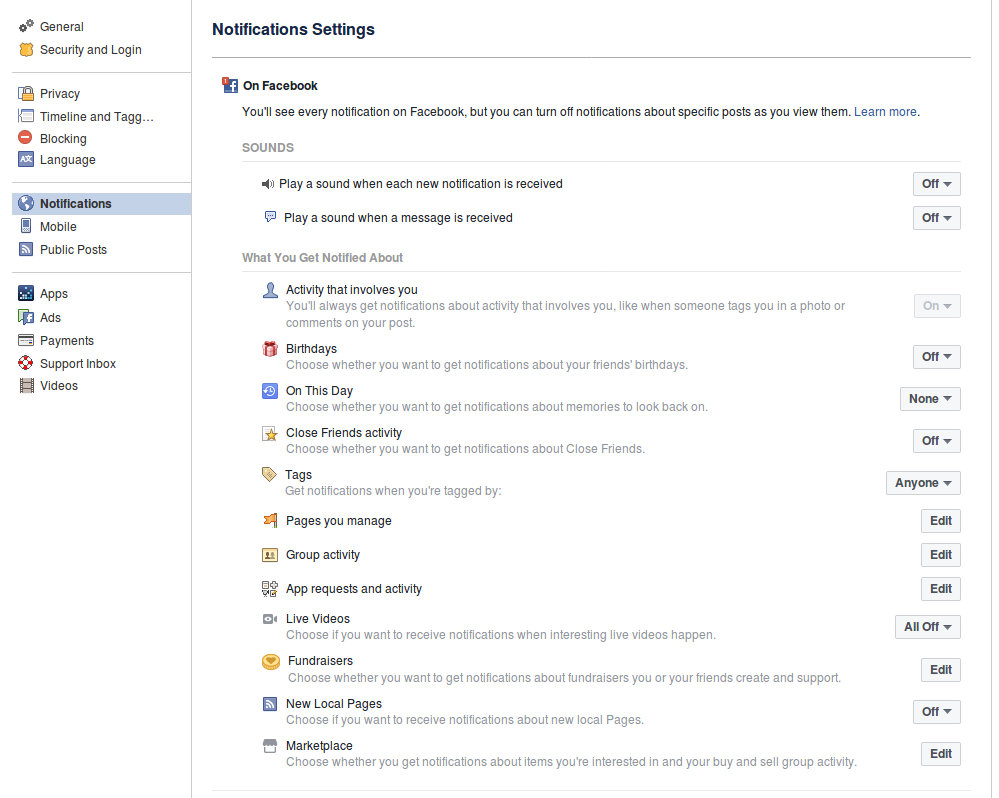Screen dimensions: 999x798
Task: Click the Tags label icon
Action: (x=270, y=474)
